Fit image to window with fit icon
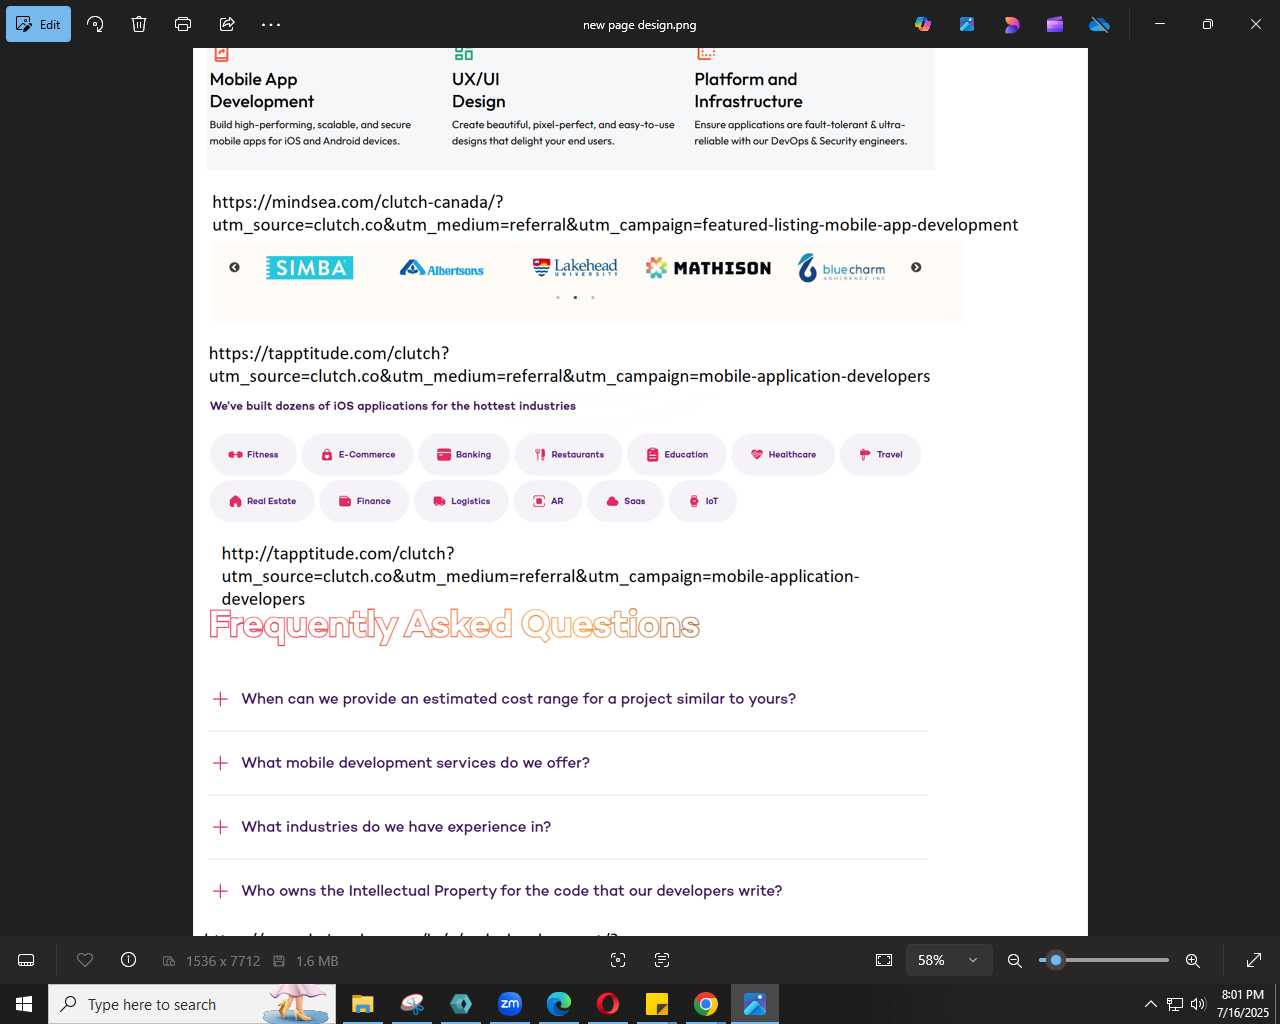Viewport: 1280px width, 1024px height. click(x=884, y=960)
